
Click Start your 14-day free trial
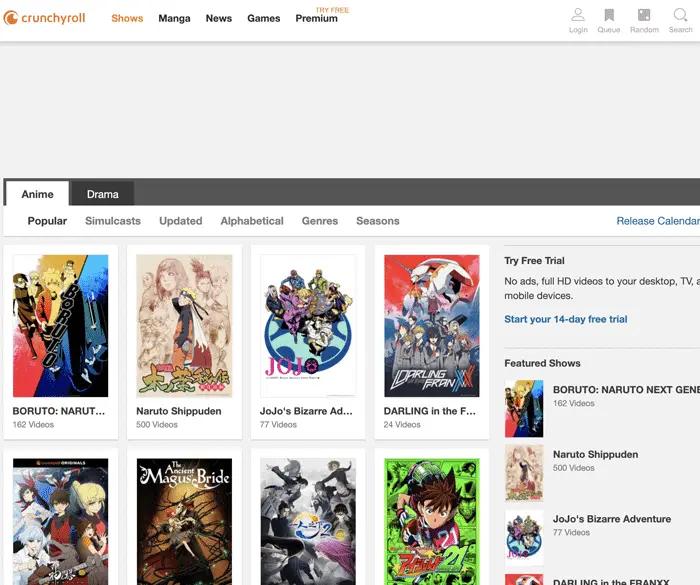click(x=566, y=319)
